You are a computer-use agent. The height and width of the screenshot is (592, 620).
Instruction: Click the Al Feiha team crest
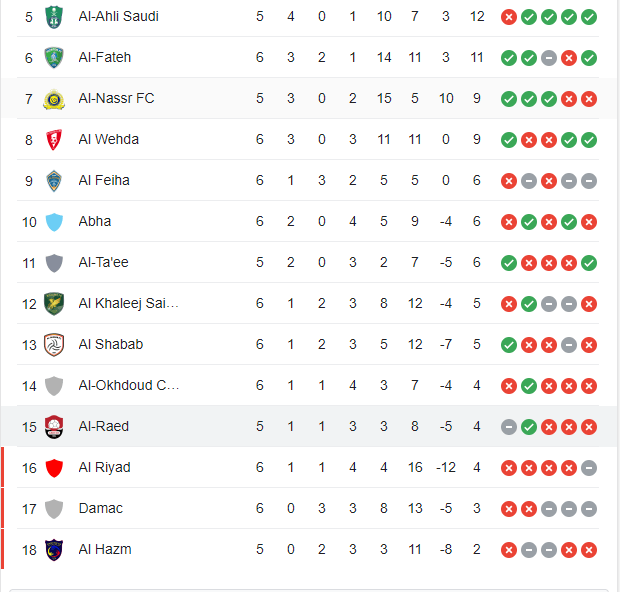[x=54, y=181]
